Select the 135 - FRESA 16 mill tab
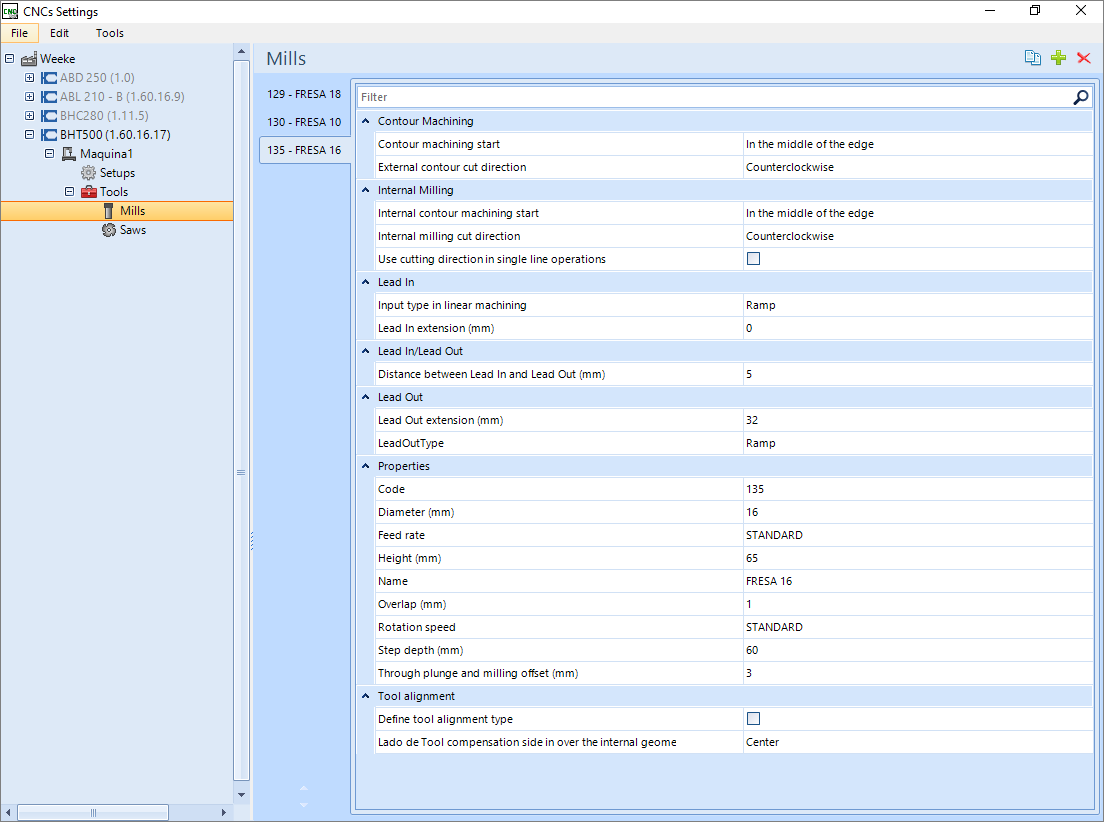Image resolution: width=1108 pixels, height=827 pixels. [305, 151]
